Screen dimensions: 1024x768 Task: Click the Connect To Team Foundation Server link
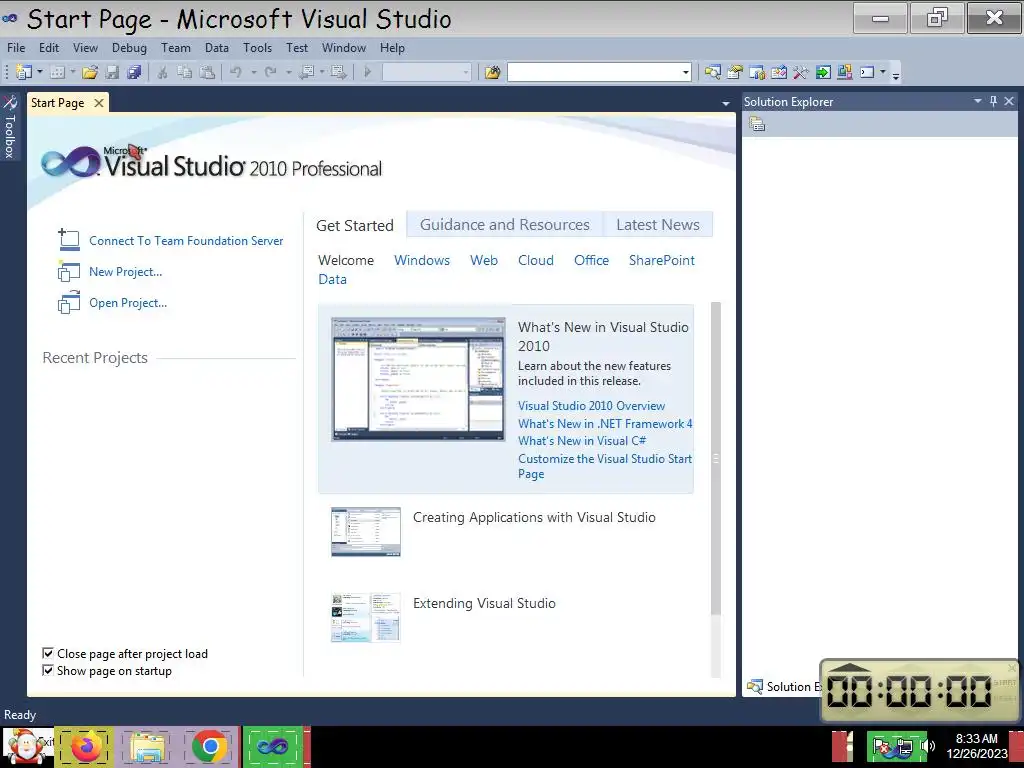186,240
